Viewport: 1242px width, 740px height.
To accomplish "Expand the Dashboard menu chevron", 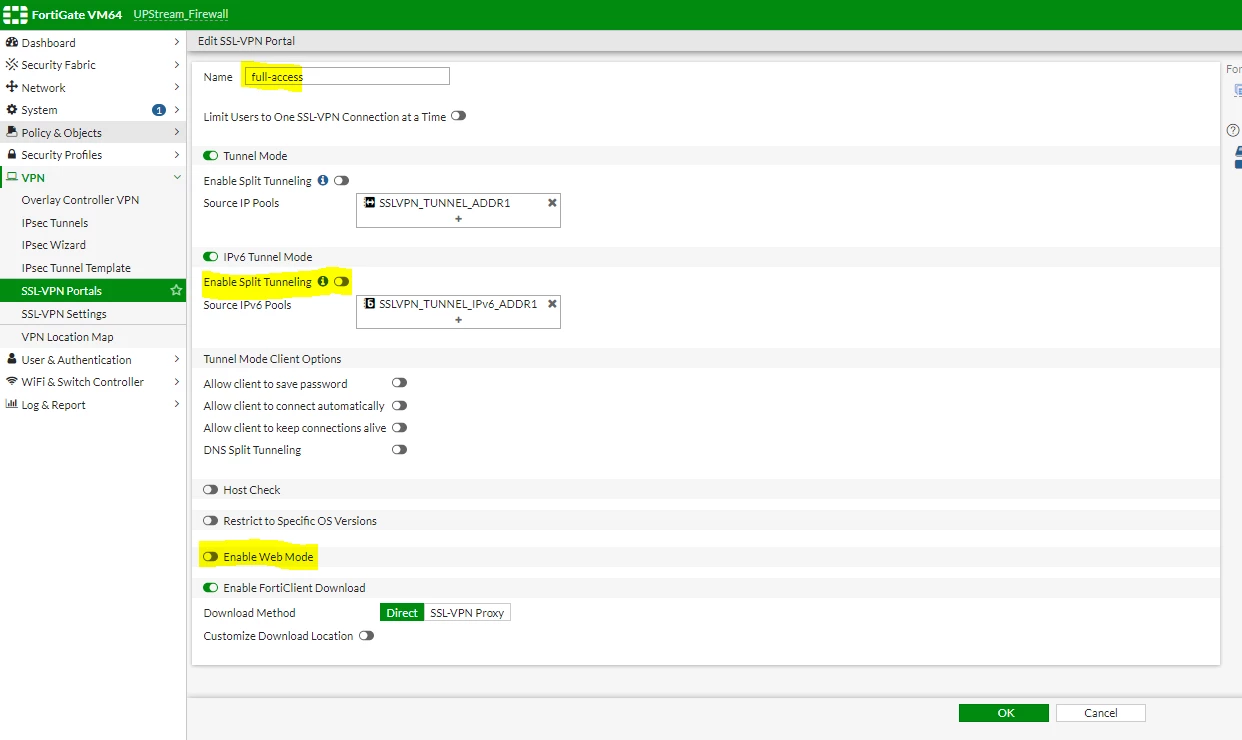I will [176, 42].
